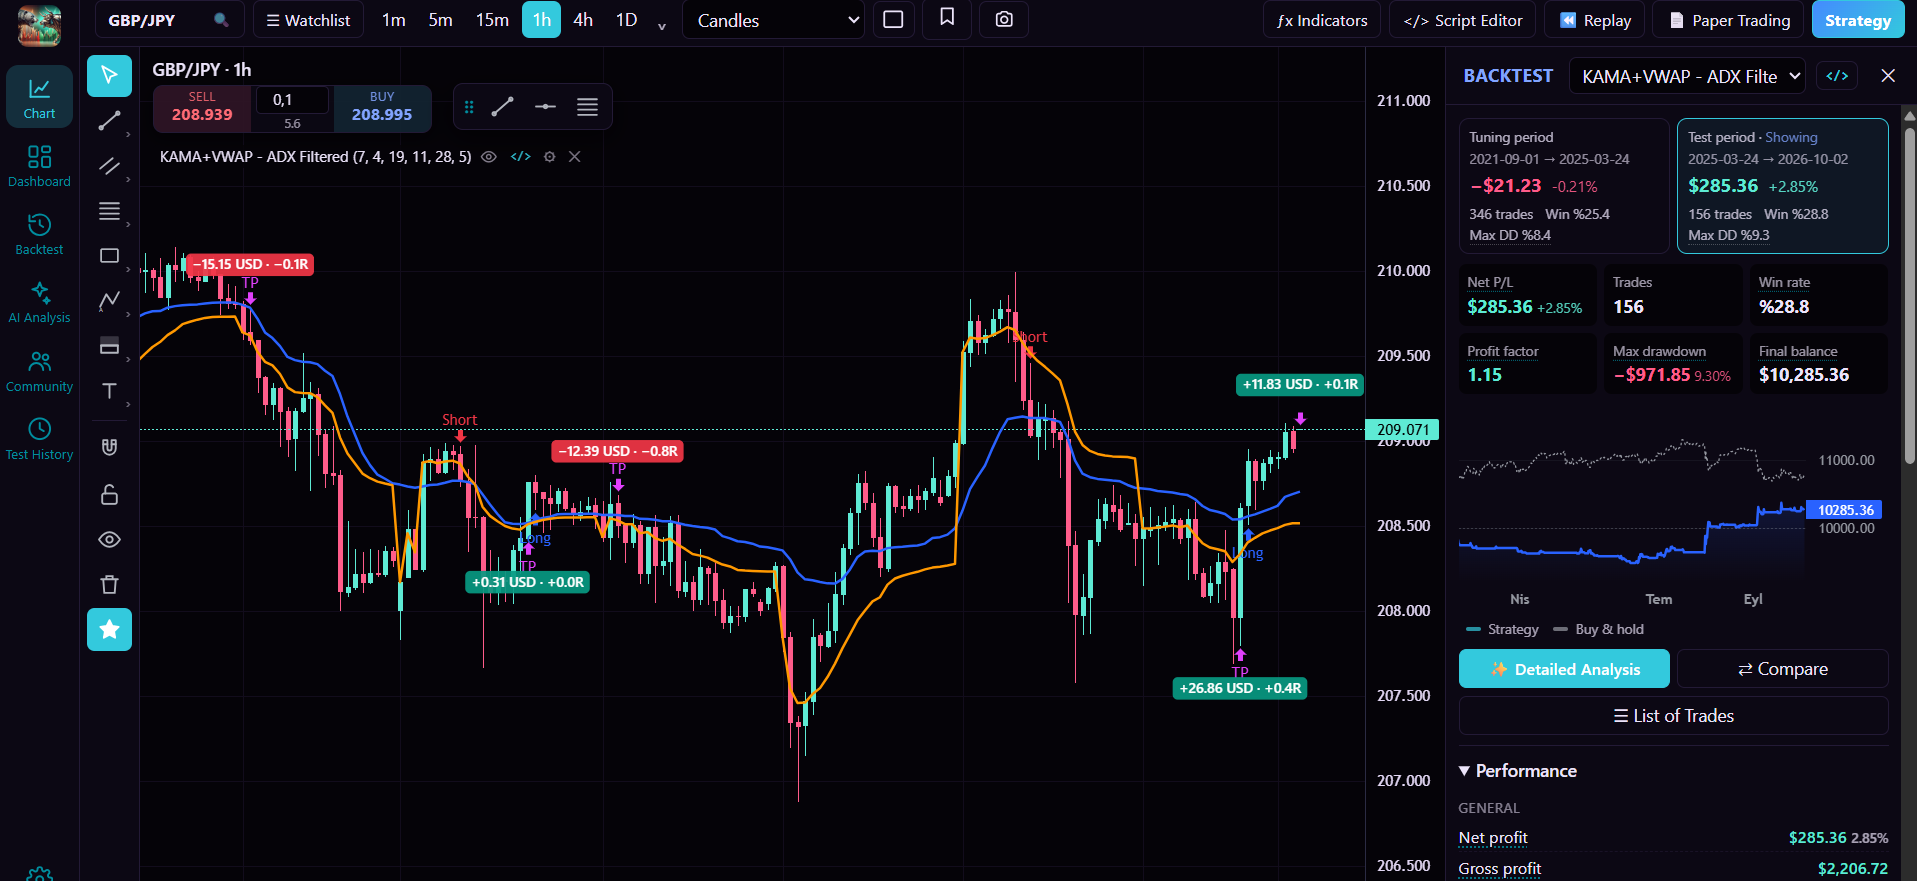This screenshot has width=1917, height=881.
Task: Open the favorites star button
Action: click(x=109, y=630)
